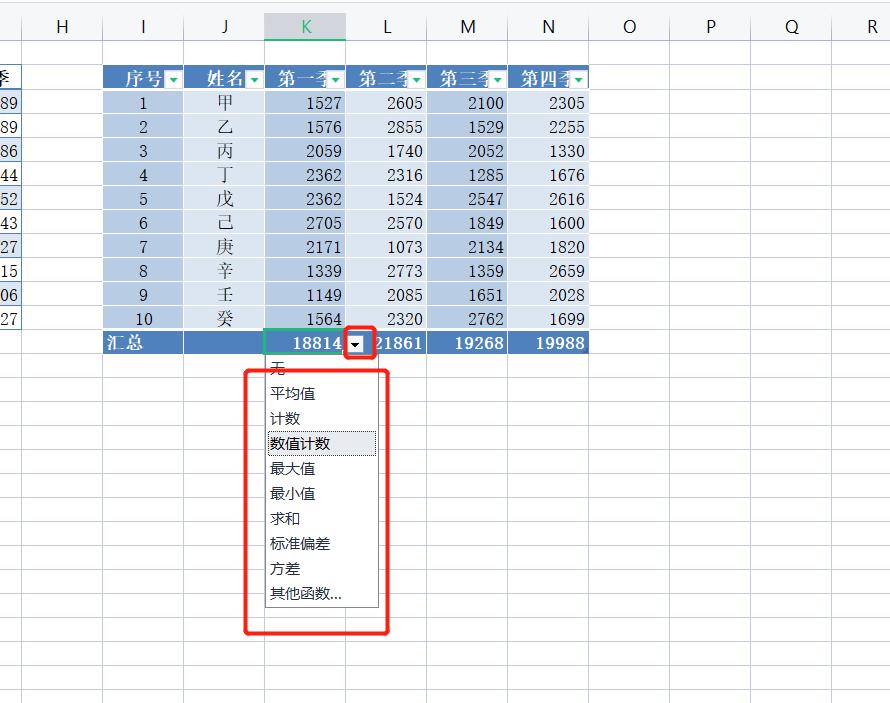
Task: Select the highlighted 数值计数 option
Action: coord(292,443)
